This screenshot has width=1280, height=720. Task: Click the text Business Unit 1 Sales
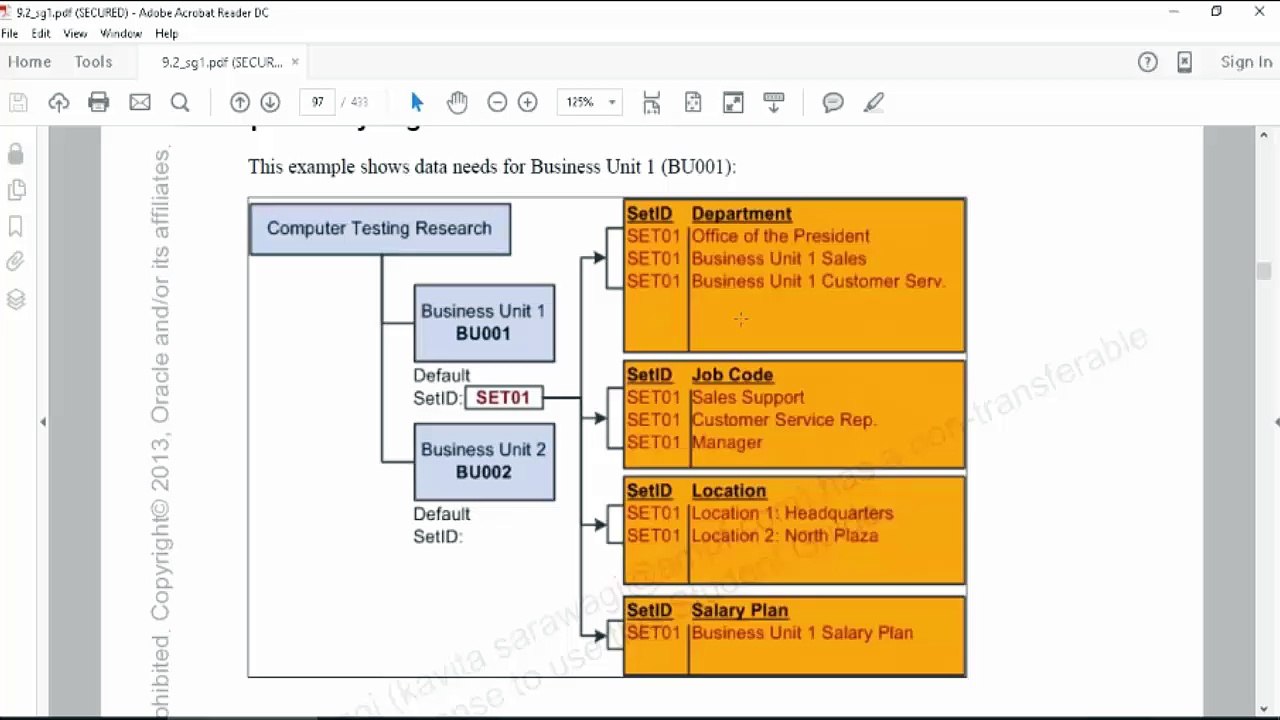point(779,258)
